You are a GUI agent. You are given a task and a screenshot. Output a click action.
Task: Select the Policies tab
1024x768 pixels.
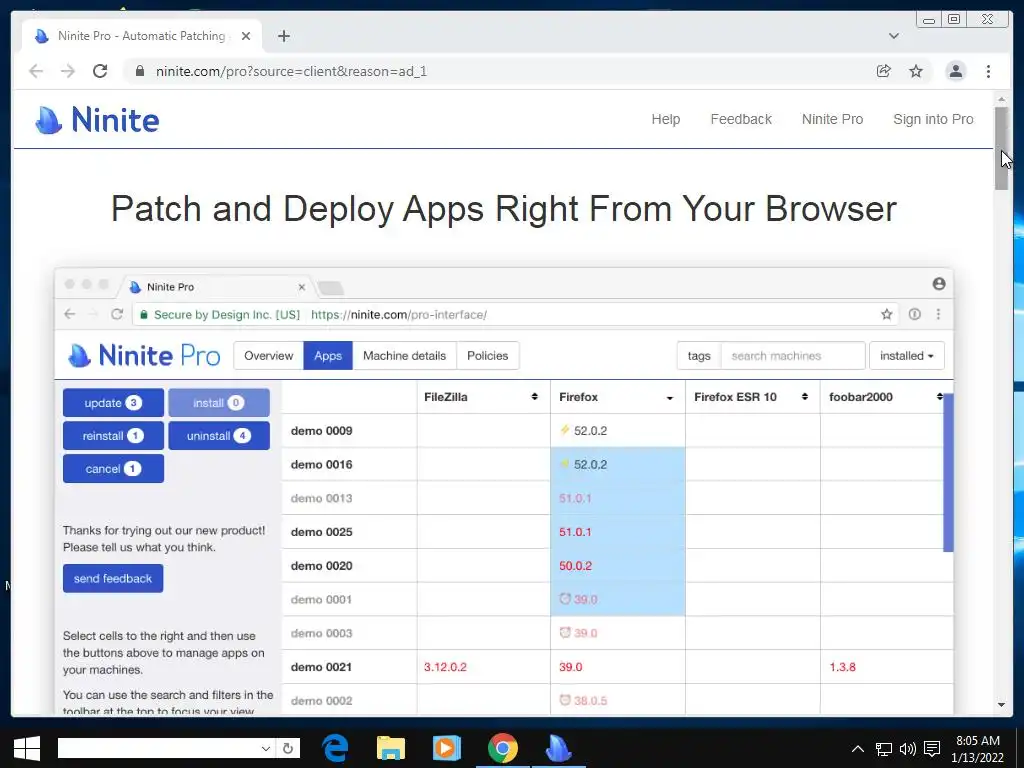487,356
